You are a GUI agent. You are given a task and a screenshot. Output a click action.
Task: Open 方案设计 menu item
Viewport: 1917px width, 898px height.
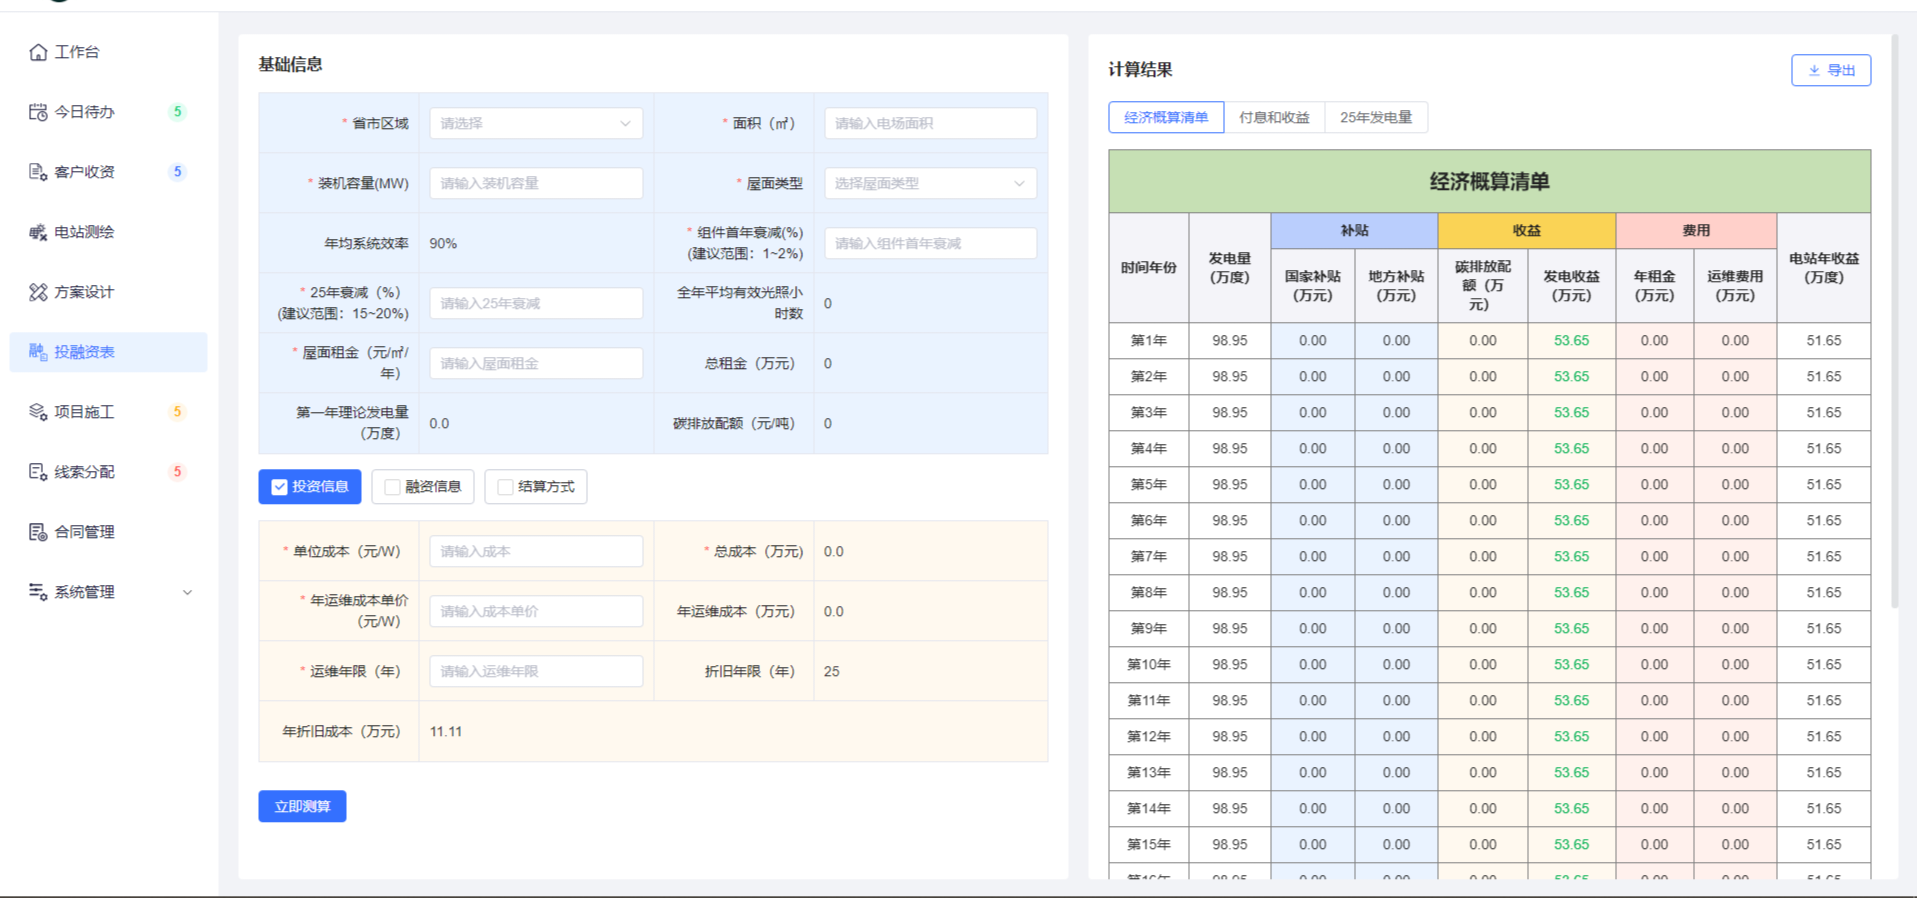[x=108, y=292]
